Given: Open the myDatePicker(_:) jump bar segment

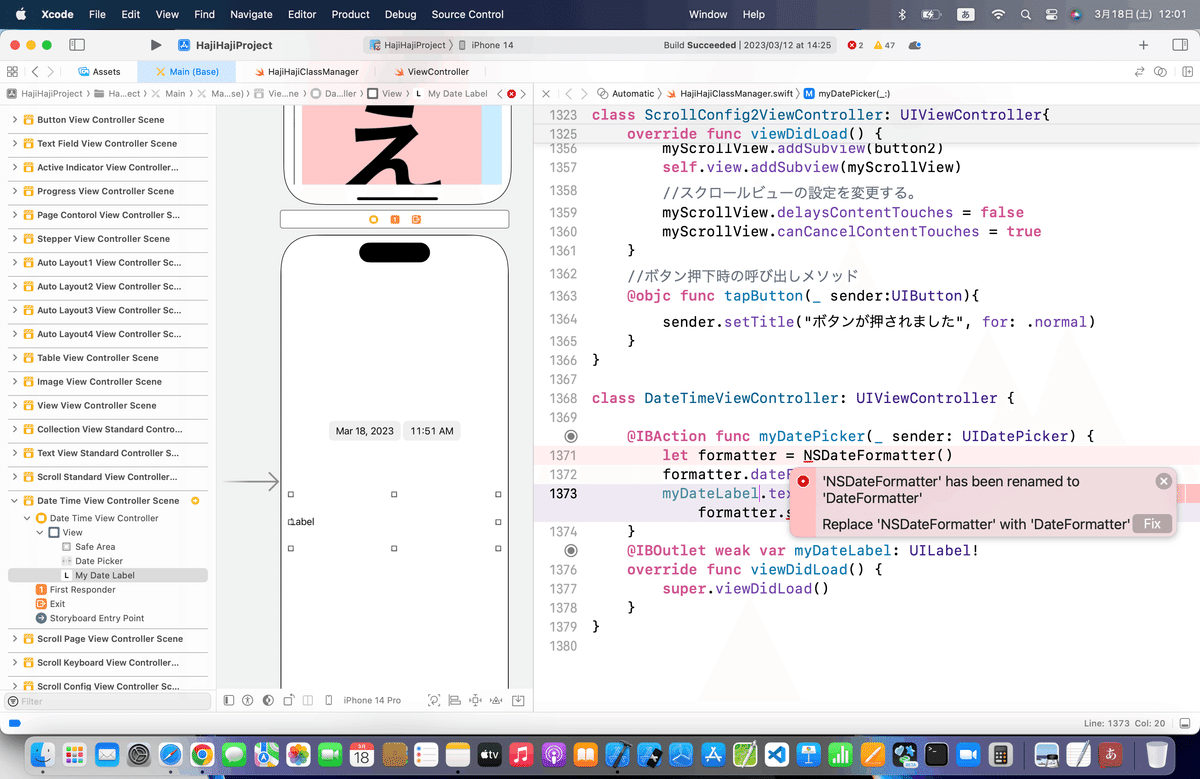Looking at the screenshot, I should [846, 93].
